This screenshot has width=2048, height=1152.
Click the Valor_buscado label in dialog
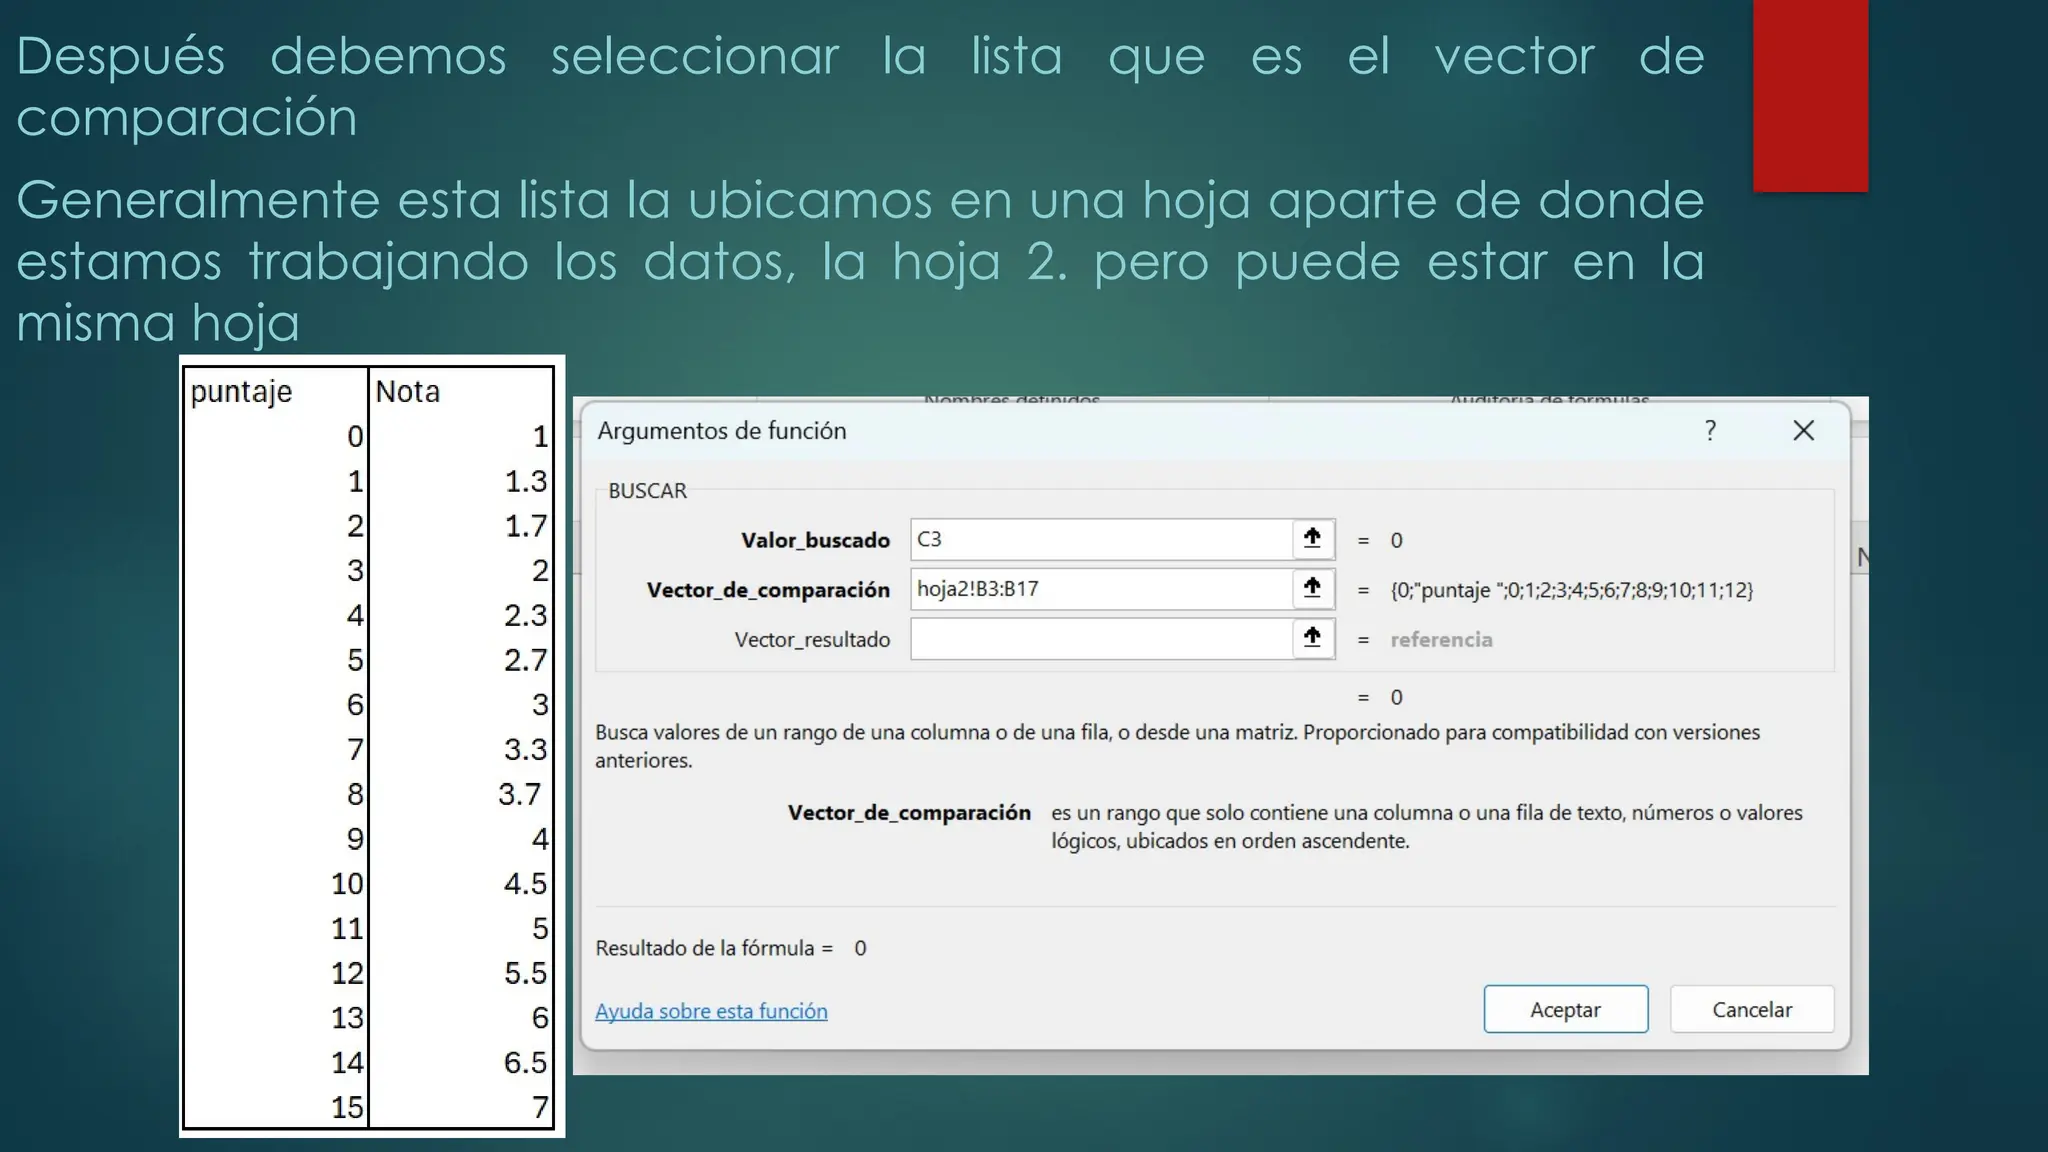(x=815, y=540)
